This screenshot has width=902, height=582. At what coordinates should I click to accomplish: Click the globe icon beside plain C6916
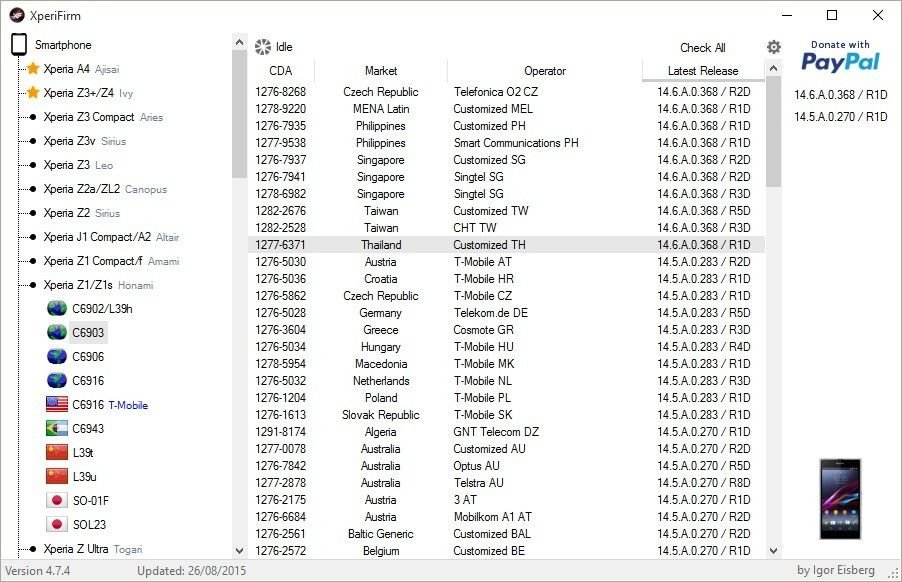pos(56,381)
